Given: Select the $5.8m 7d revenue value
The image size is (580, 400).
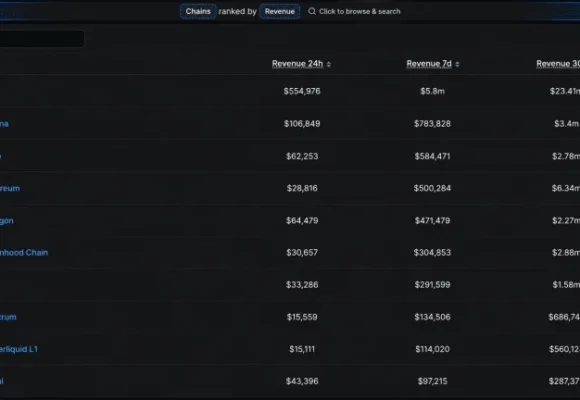Looking at the screenshot, I should tap(432, 91).
